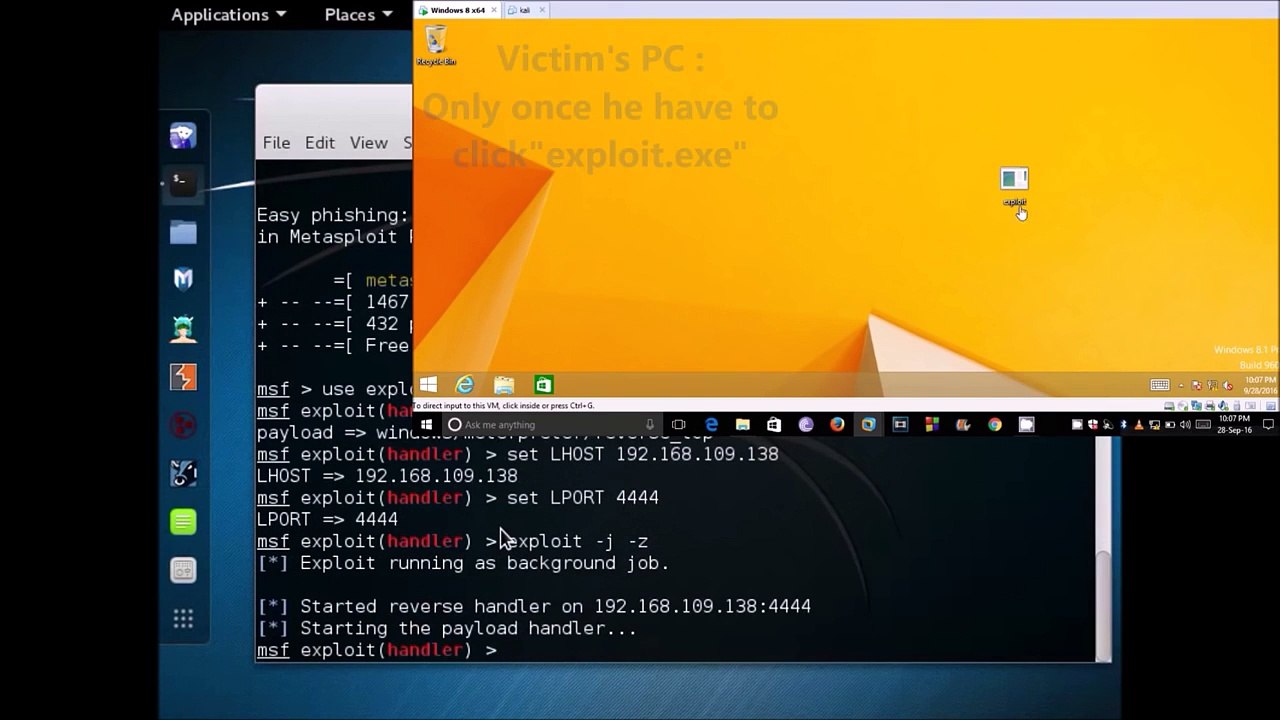Open host notification center icon

(x=1268, y=425)
